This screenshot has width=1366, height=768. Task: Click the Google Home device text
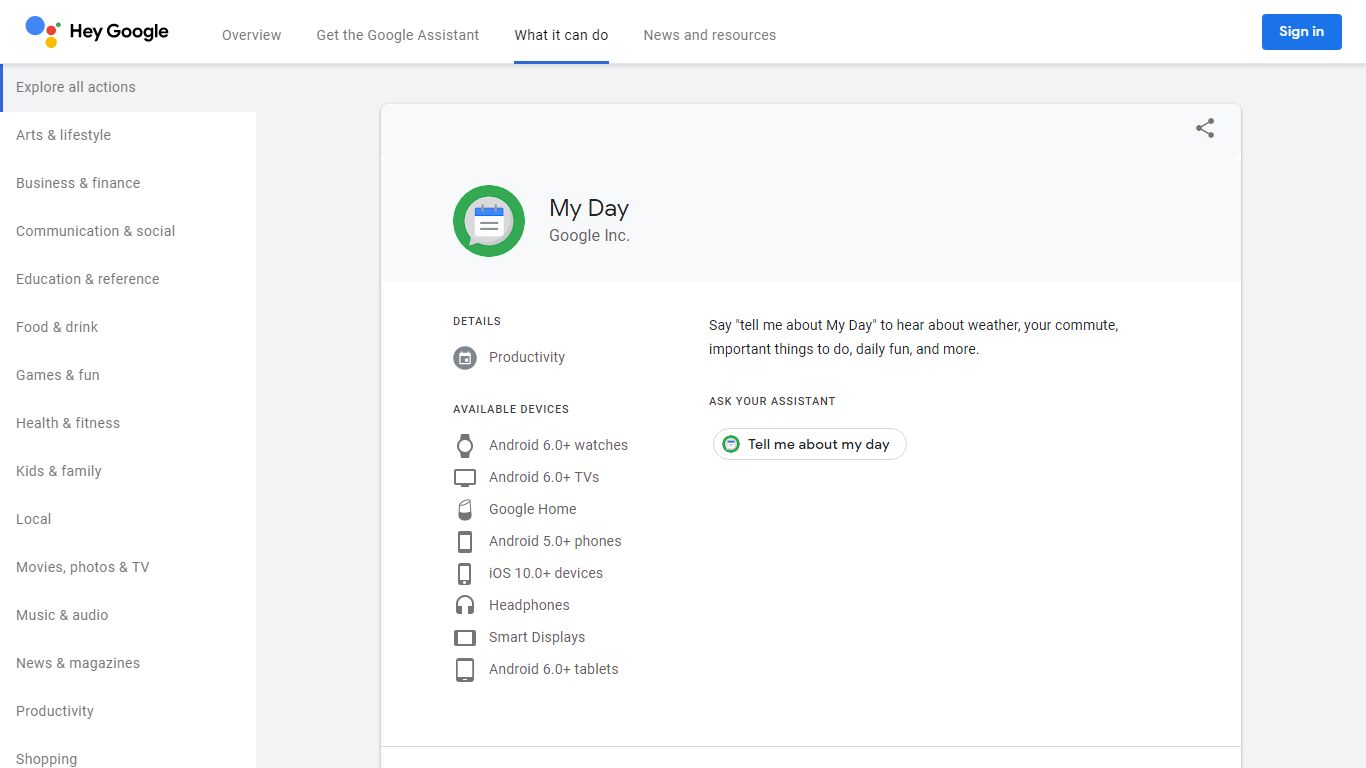click(x=533, y=509)
